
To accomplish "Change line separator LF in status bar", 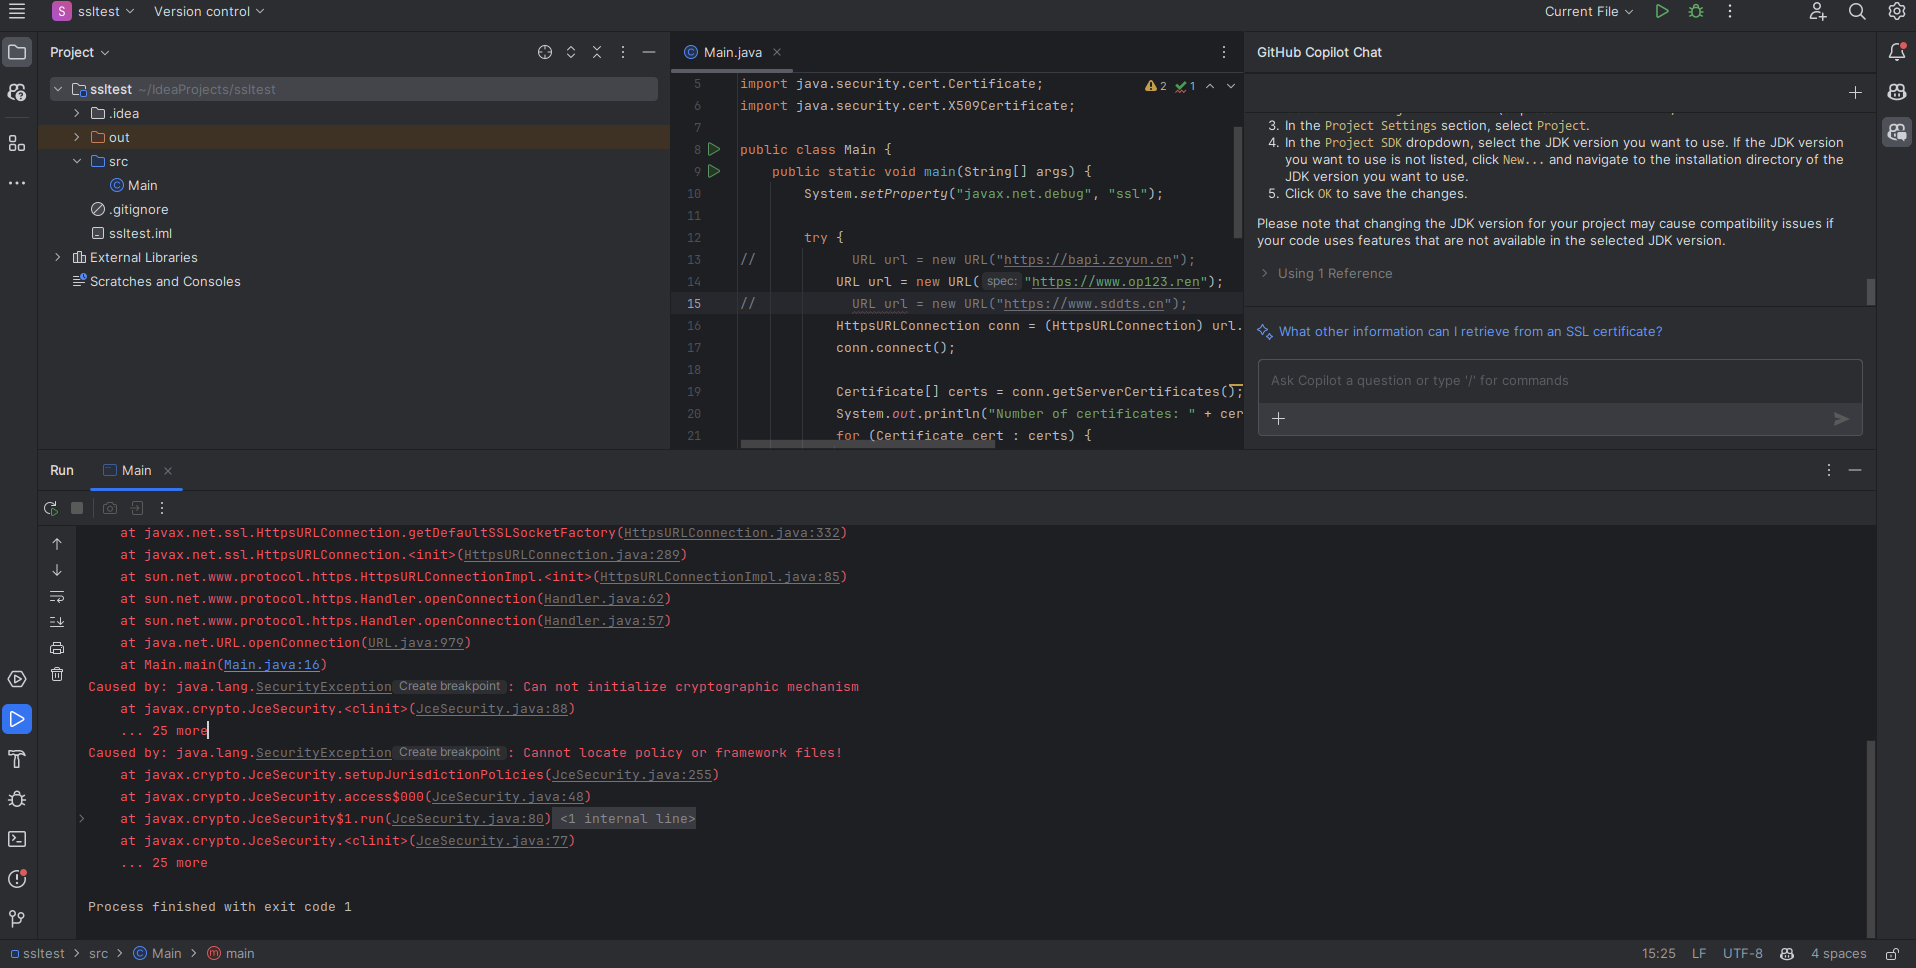I will (x=1699, y=954).
